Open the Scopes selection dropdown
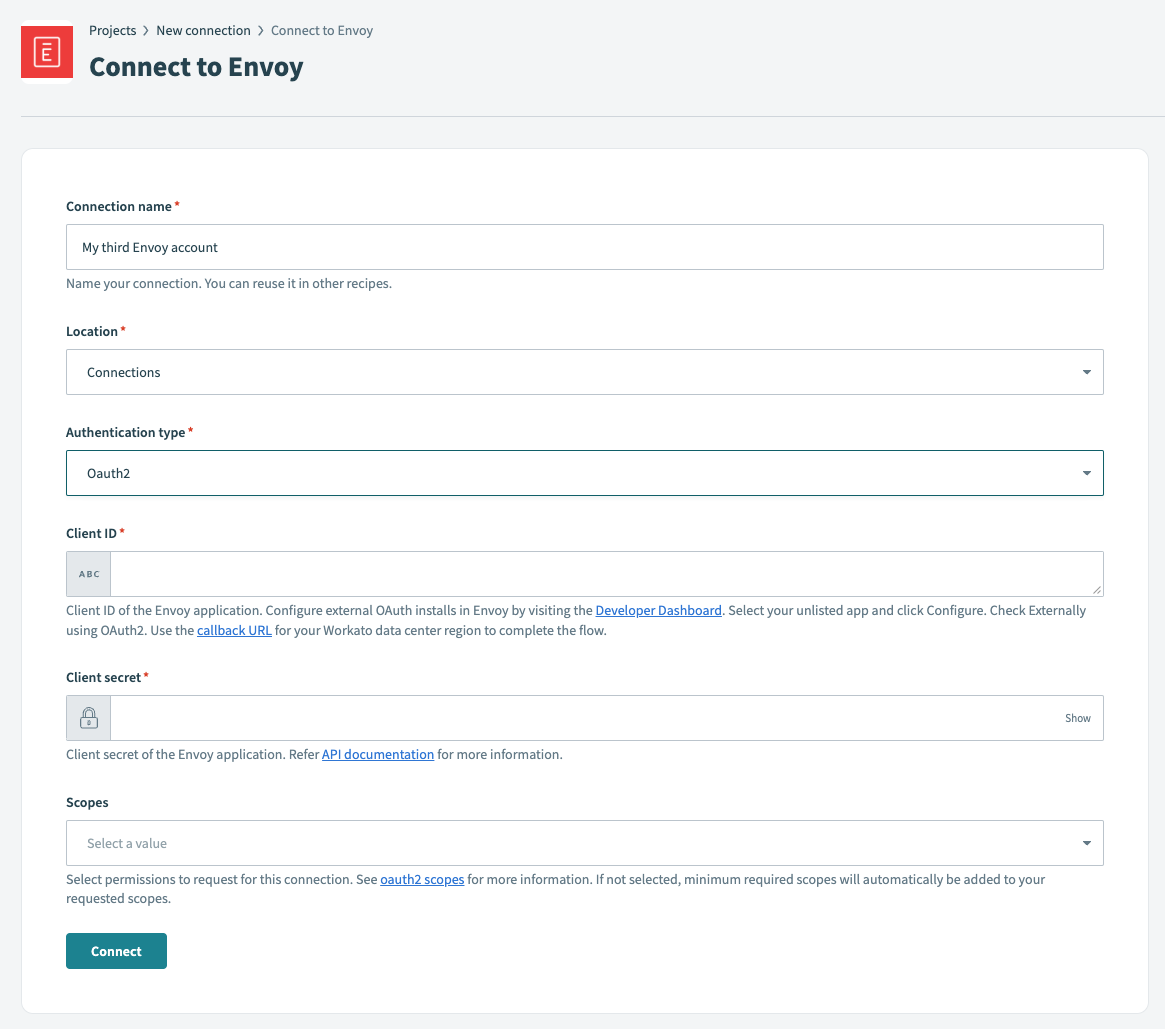Viewport: 1165px width, 1029px height. pyautogui.click(x=584, y=843)
